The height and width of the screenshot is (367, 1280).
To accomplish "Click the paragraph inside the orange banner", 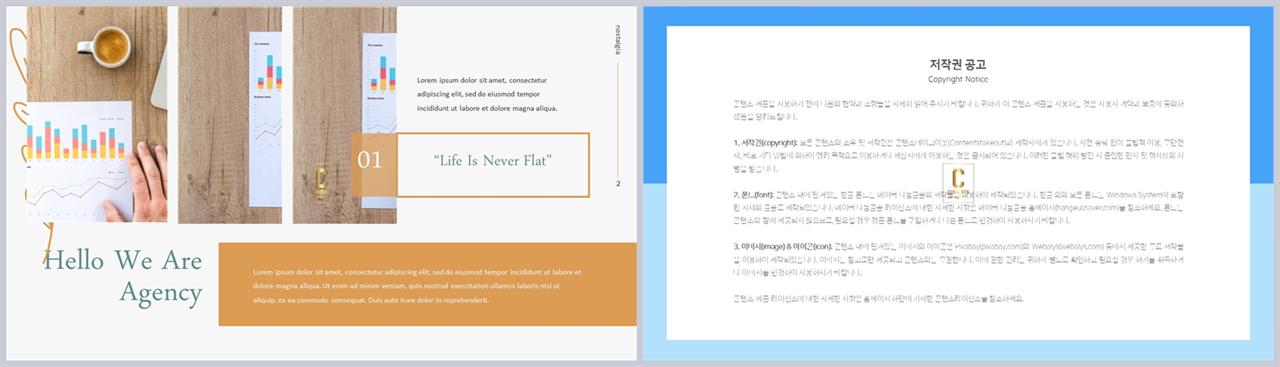I will 418,286.
